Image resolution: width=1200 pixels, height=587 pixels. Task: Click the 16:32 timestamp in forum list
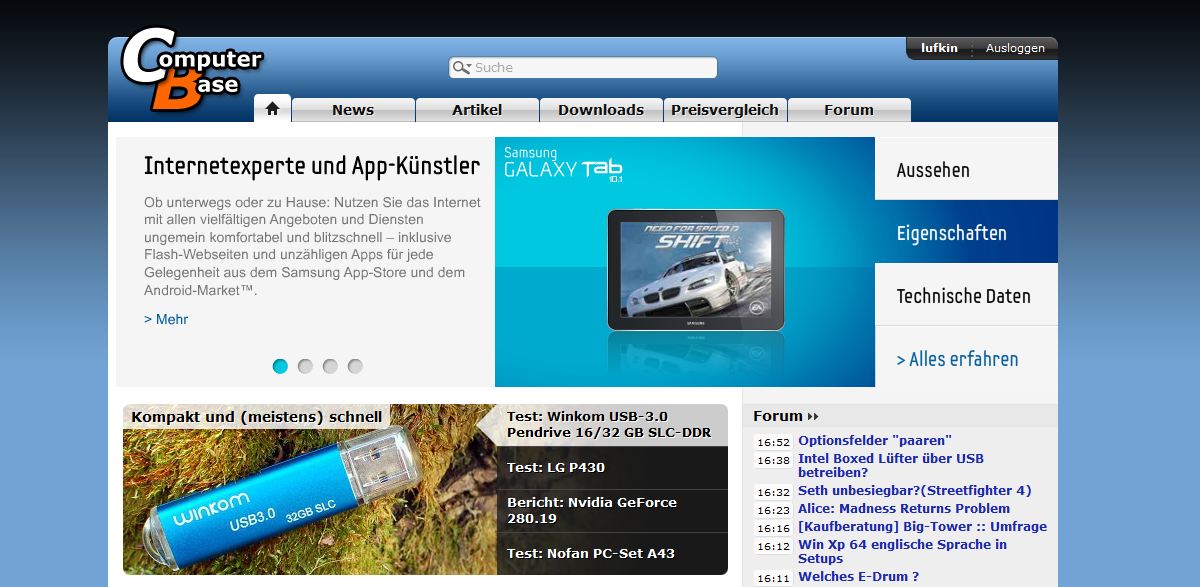pyautogui.click(x=773, y=492)
